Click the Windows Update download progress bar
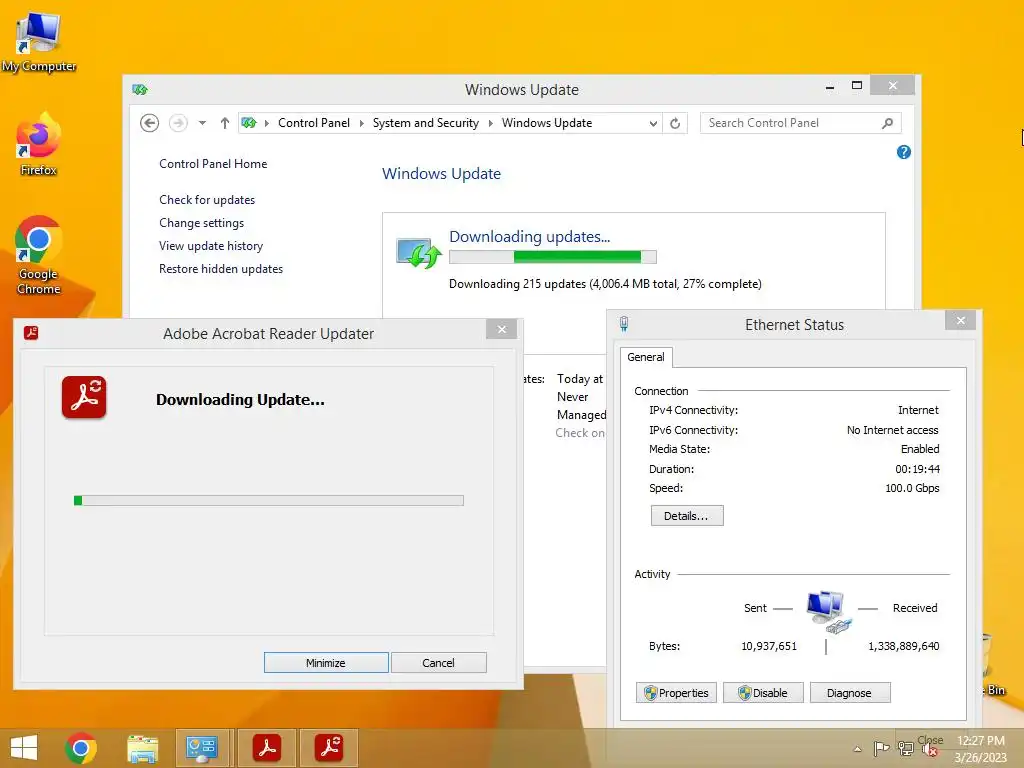The height and width of the screenshot is (768, 1024). 552,257
